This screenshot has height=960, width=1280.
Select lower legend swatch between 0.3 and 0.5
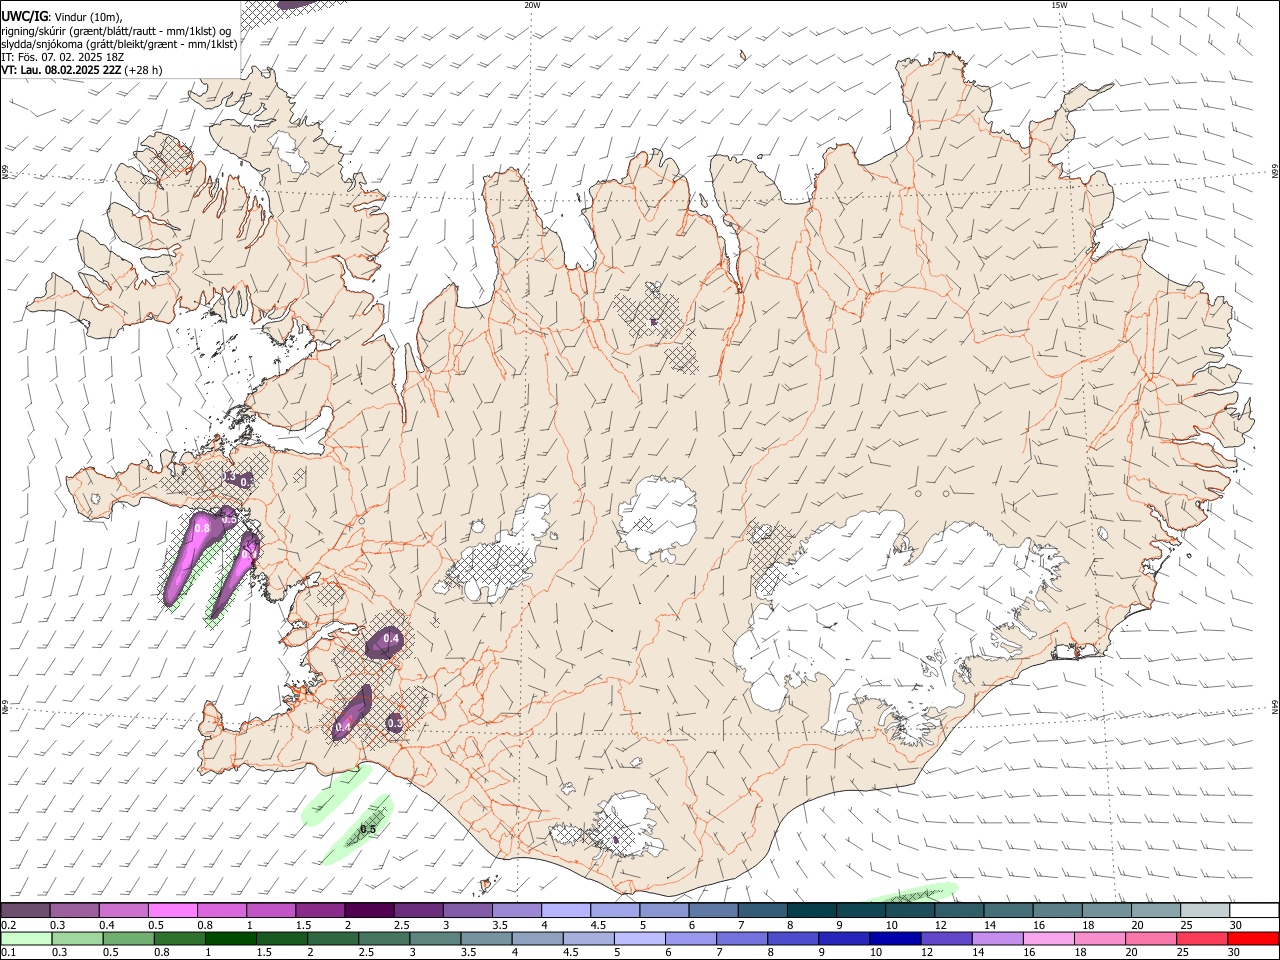click(x=77, y=938)
